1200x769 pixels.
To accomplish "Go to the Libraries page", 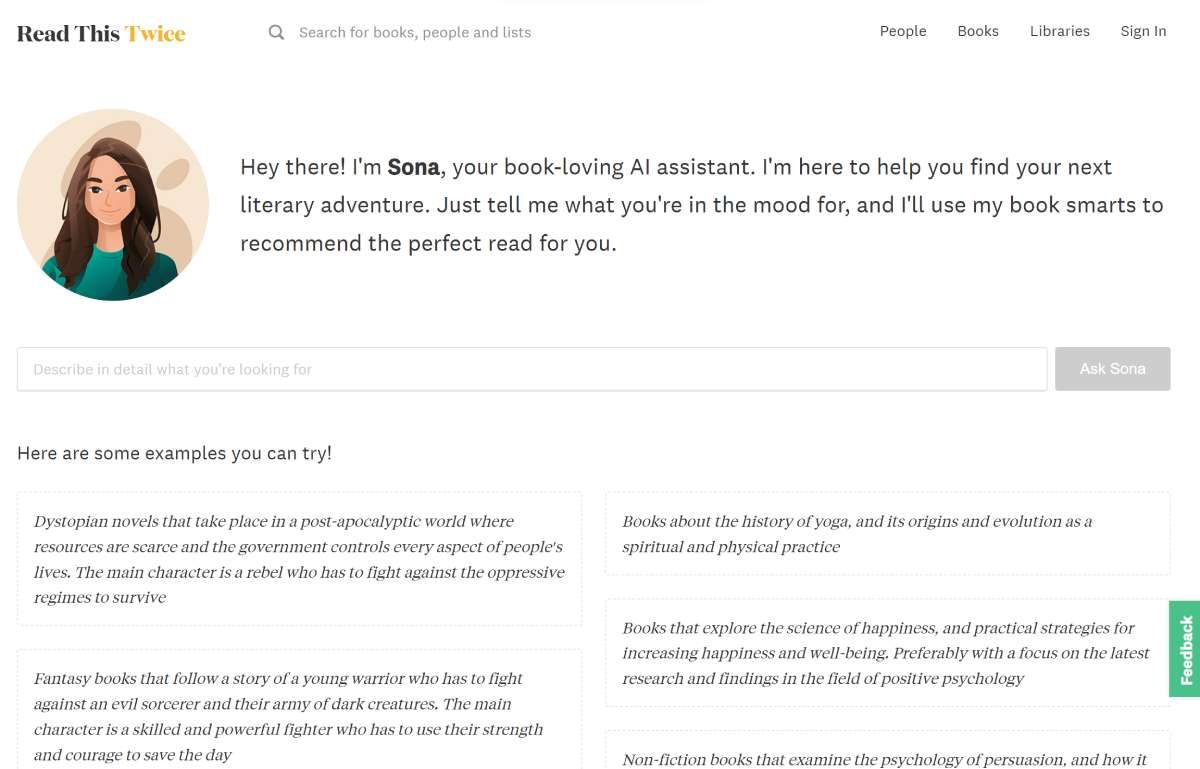I will coord(1059,31).
